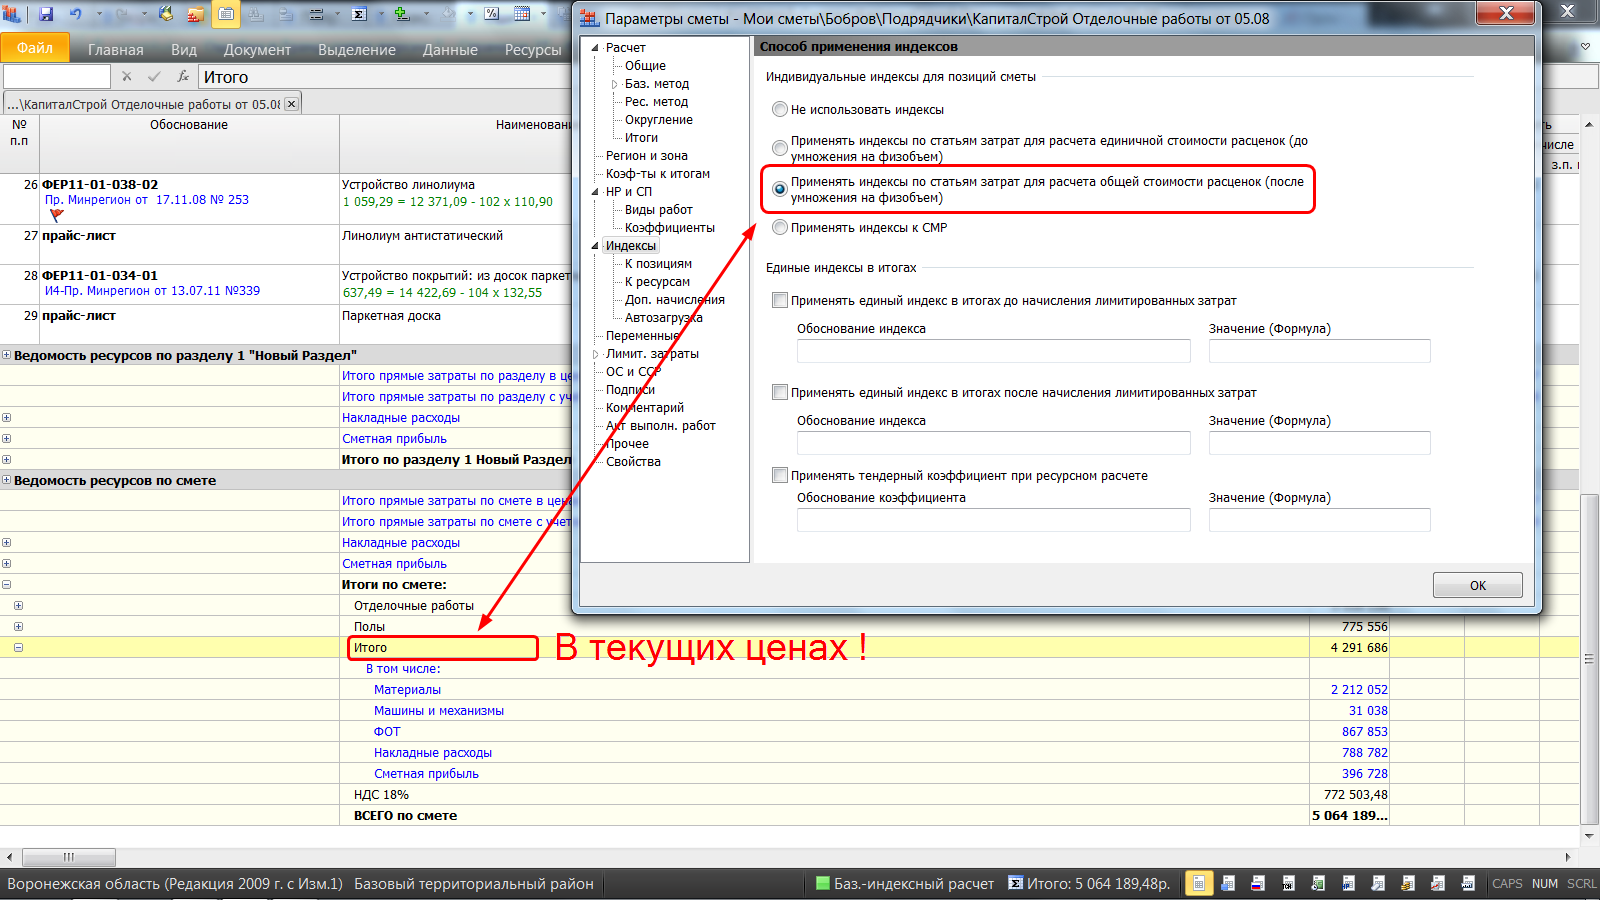Screen dimensions: 1600x900
Task: Check single index before limited costs checkbox
Action: 780,301
